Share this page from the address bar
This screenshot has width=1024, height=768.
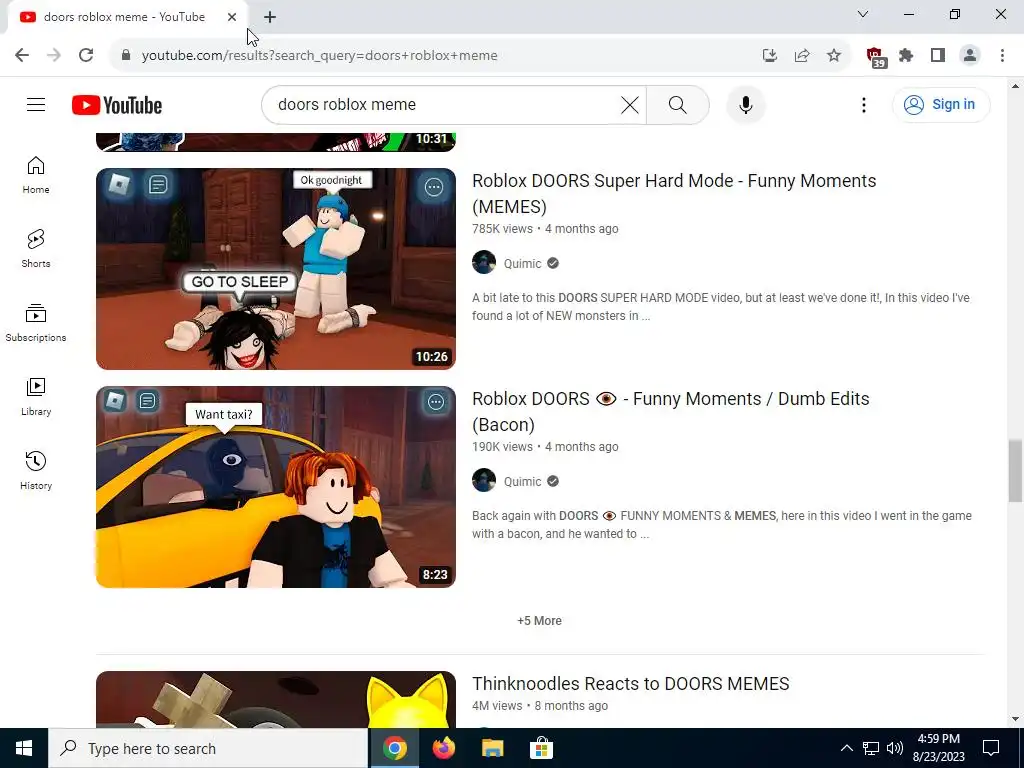coord(802,55)
